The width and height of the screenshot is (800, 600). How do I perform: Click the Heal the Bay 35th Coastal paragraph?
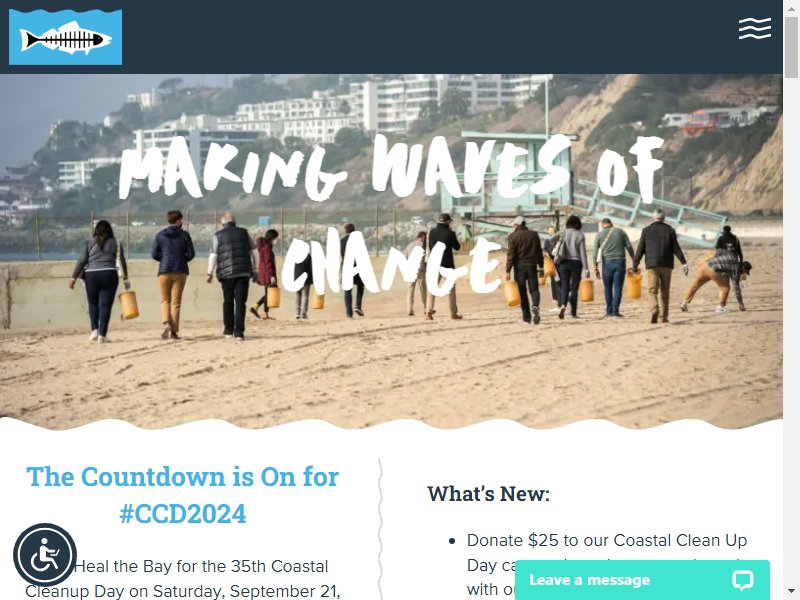click(x=182, y=579)
